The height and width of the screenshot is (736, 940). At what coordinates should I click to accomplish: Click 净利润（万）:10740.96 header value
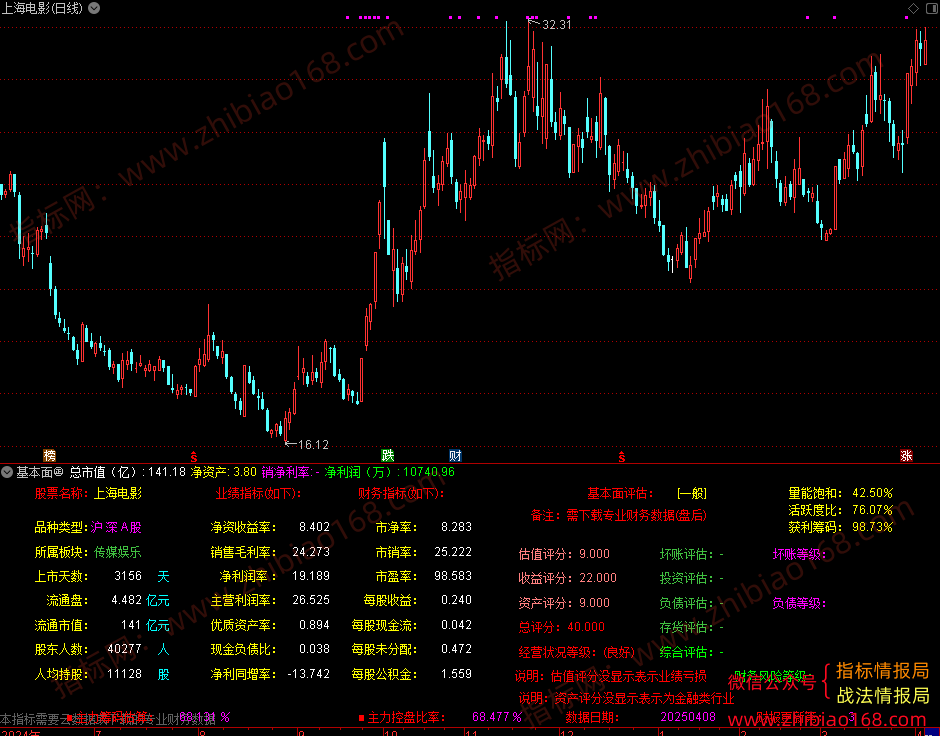pyautogui.click(x=390, y=472)
